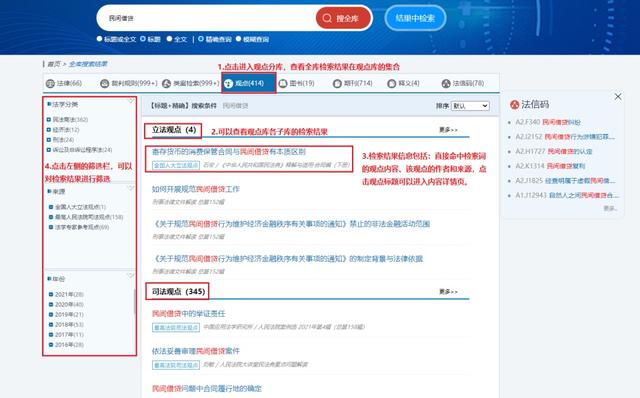This screenshot has width=640, height=398.
Task: Click the 搜全库 search button
Action: (343, 18)
